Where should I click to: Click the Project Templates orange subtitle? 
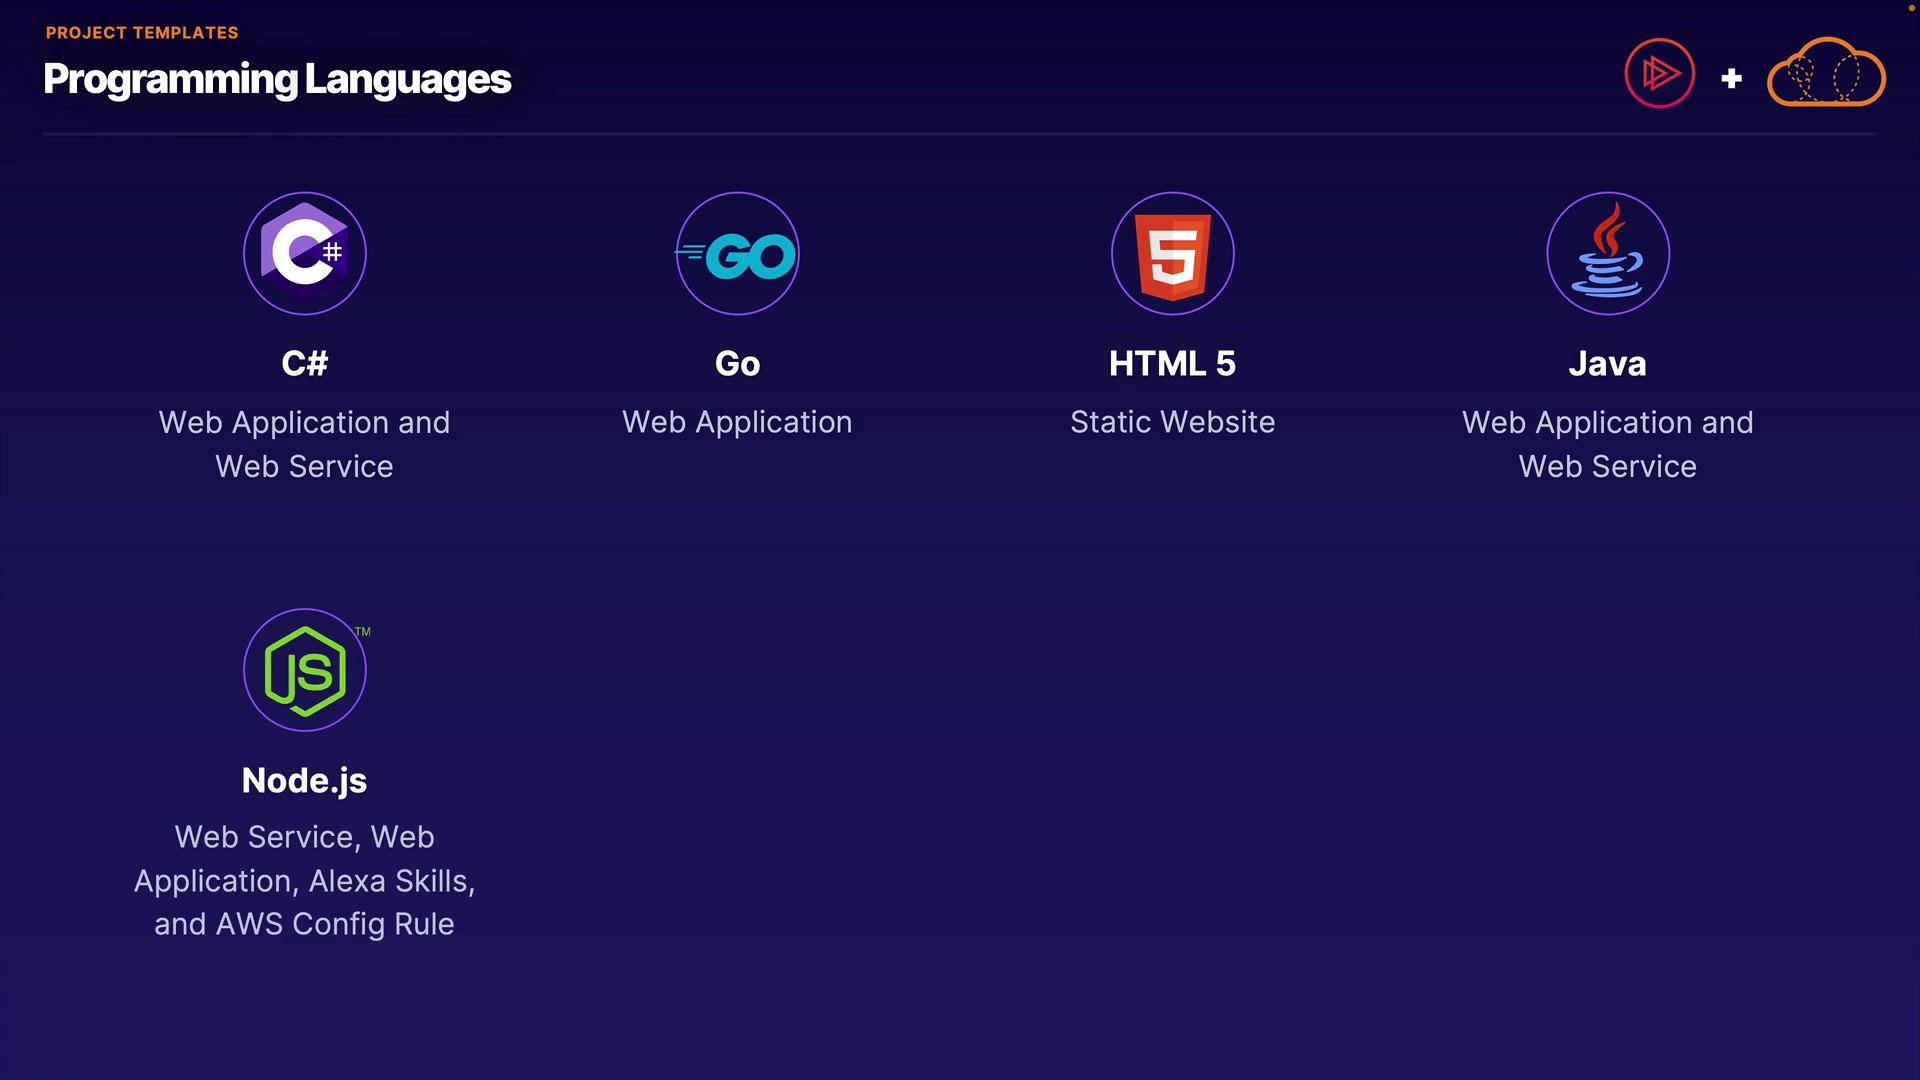pos(142,33)
